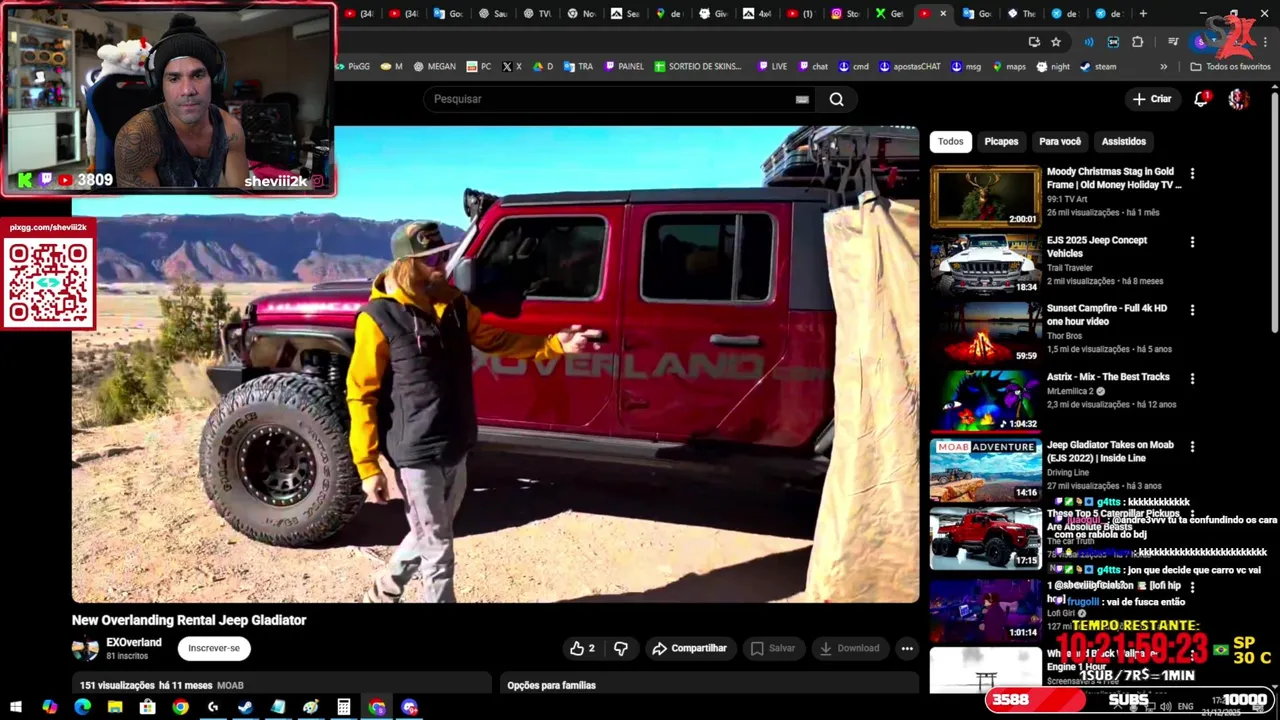Open the Todos os favoritos folder

tap(1230, 66)
